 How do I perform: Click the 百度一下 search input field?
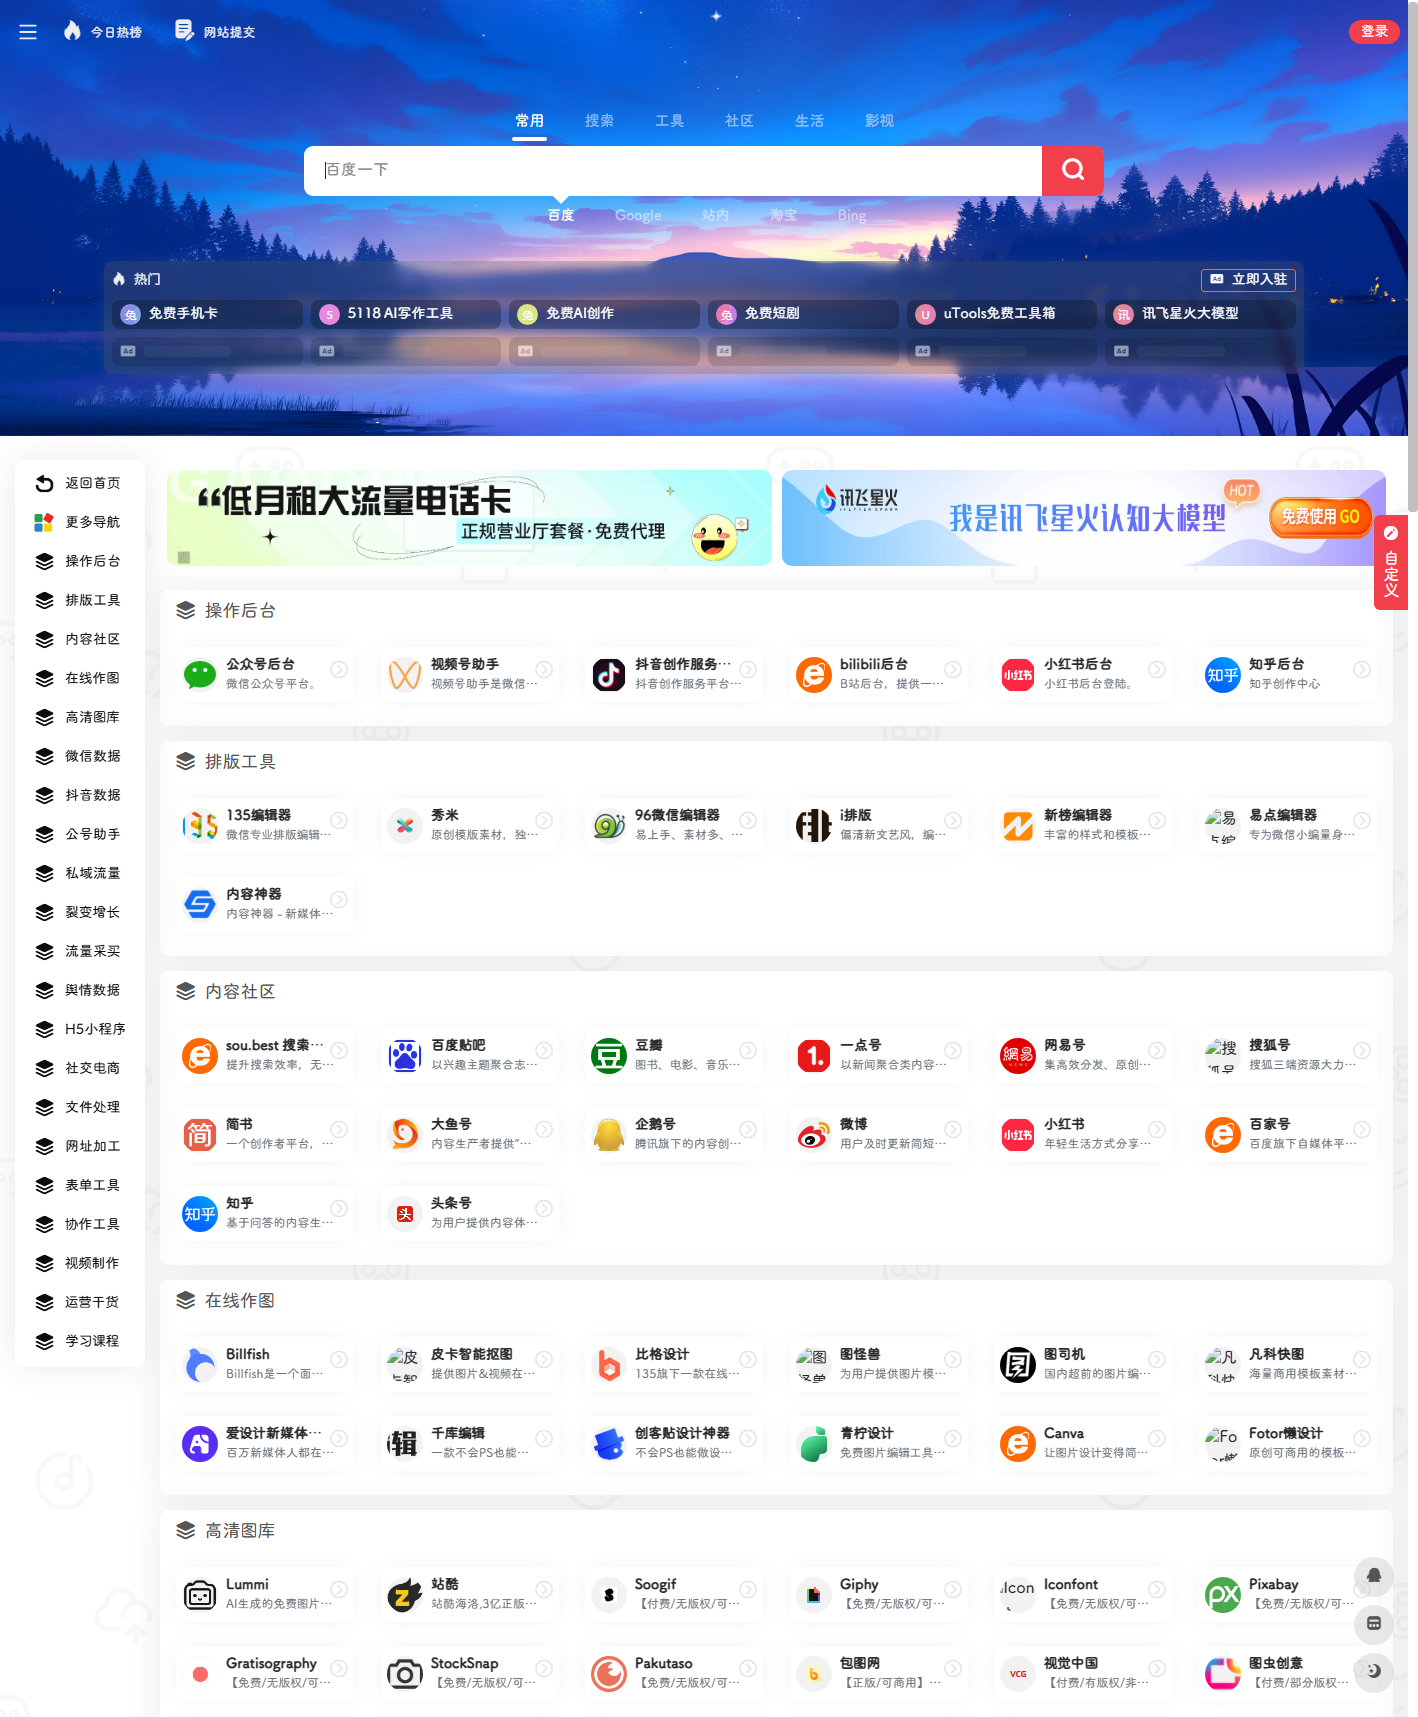(x=673, y=170)
